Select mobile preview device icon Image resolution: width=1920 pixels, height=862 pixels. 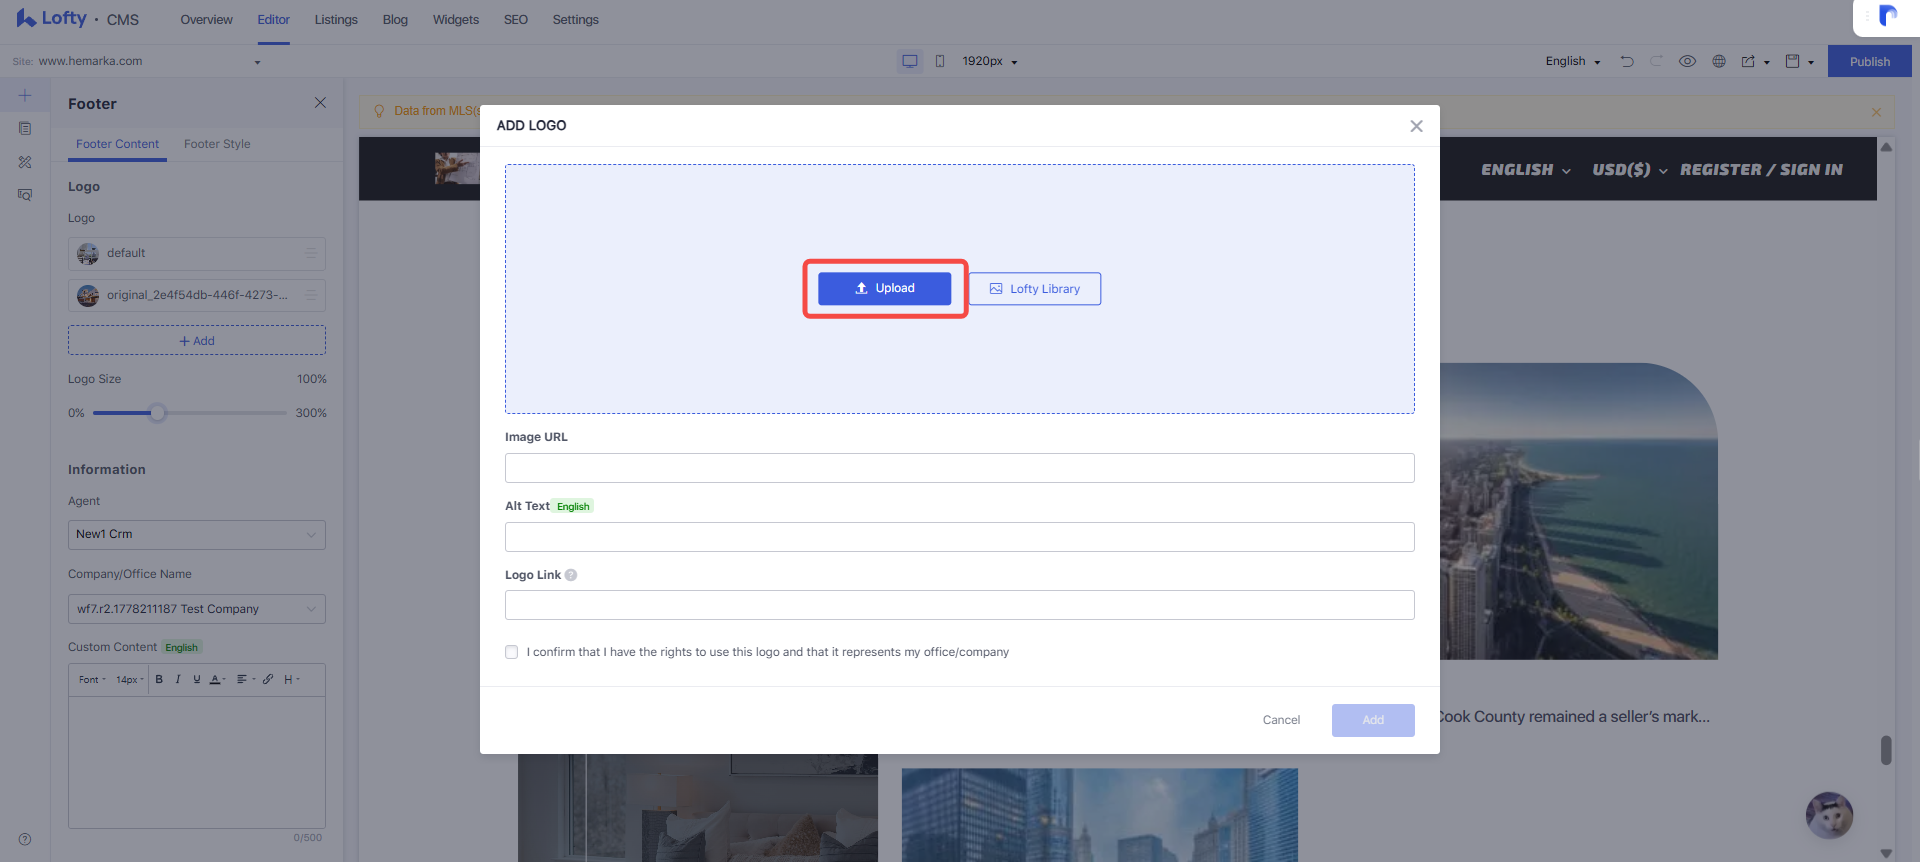pos(940,61)
